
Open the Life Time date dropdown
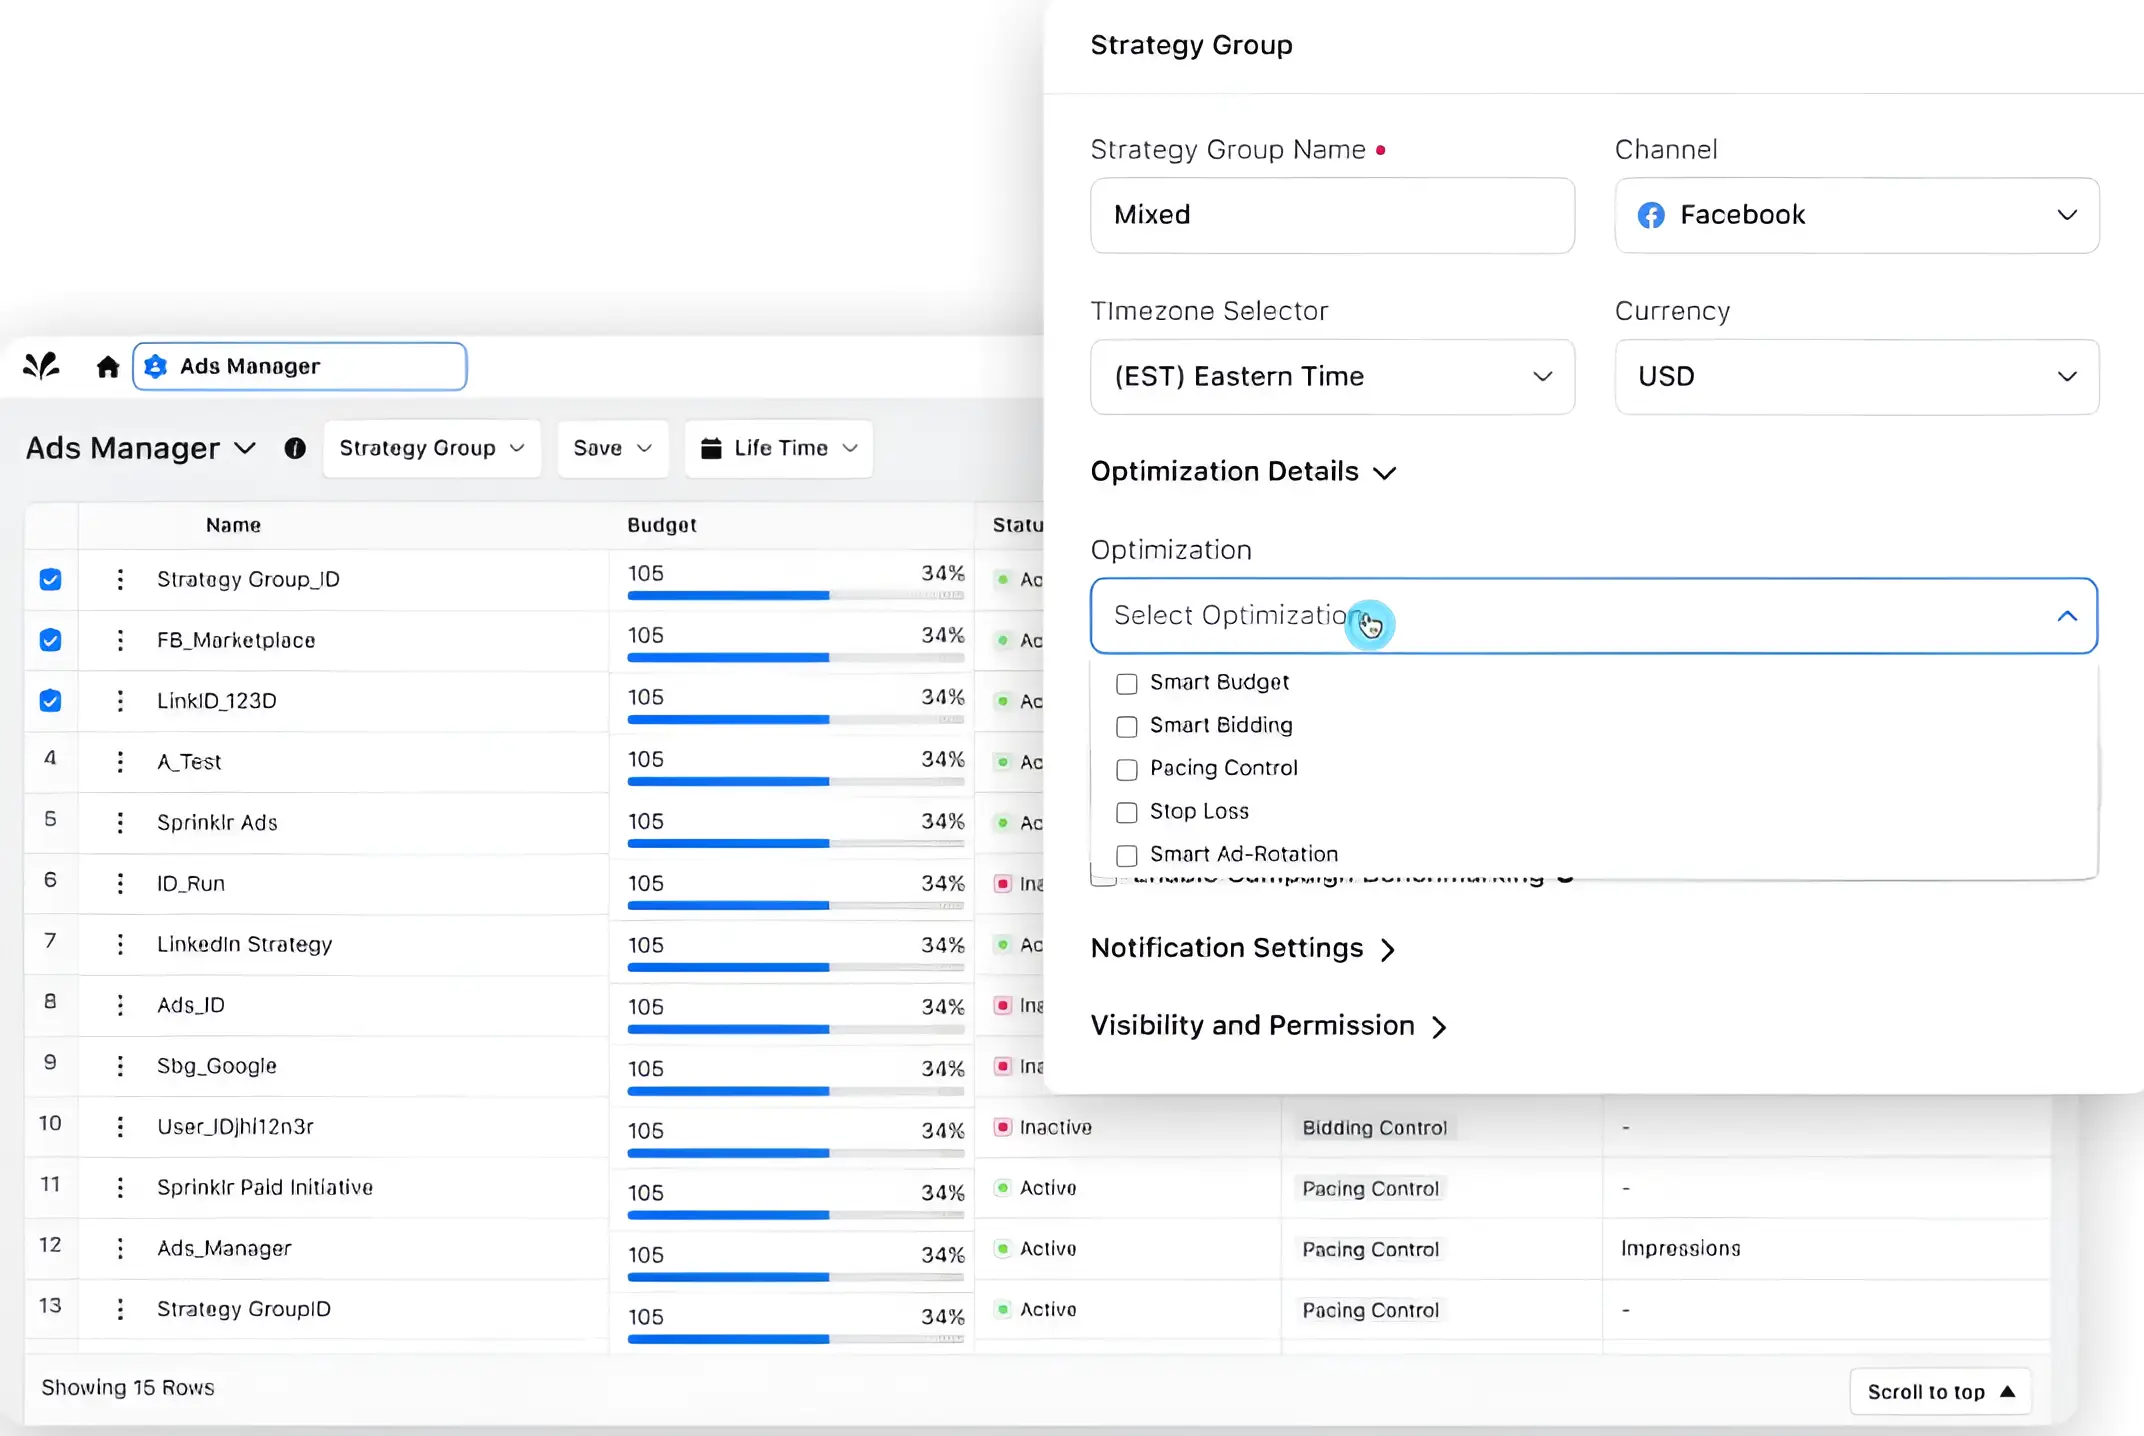pos(779,448)
